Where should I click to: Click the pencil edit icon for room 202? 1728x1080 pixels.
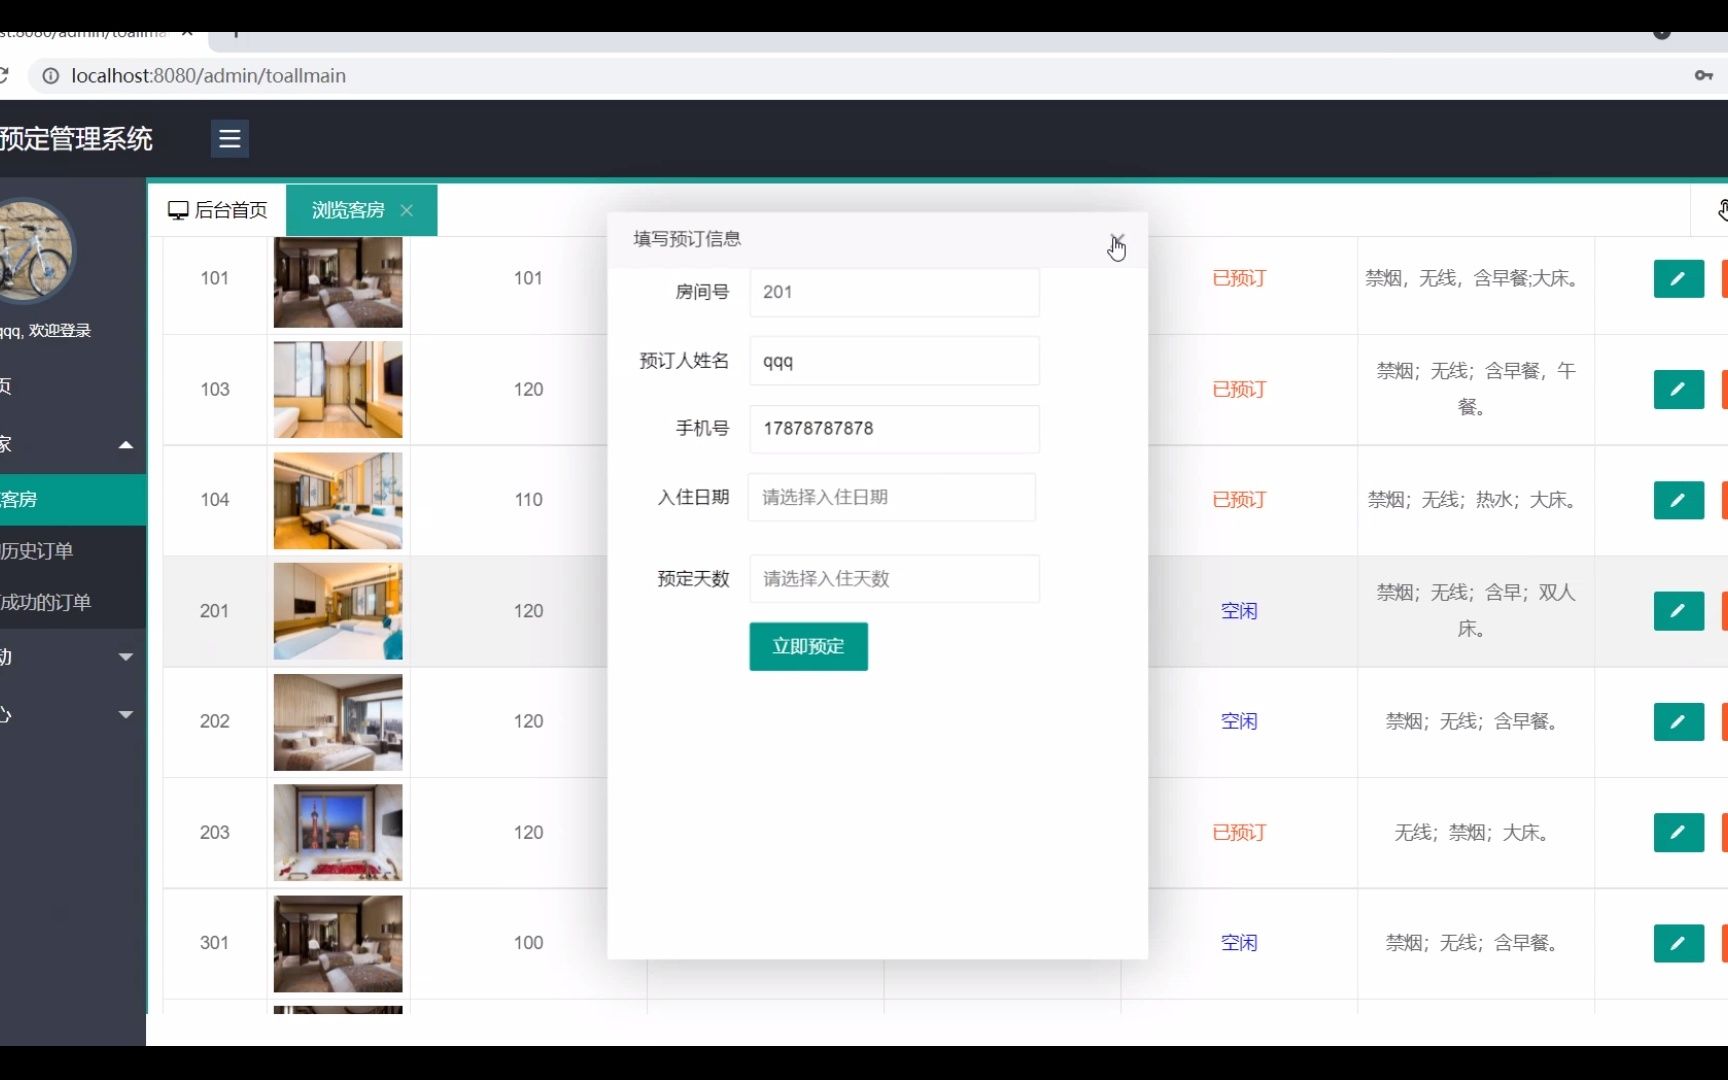(x=1678, y=721)
